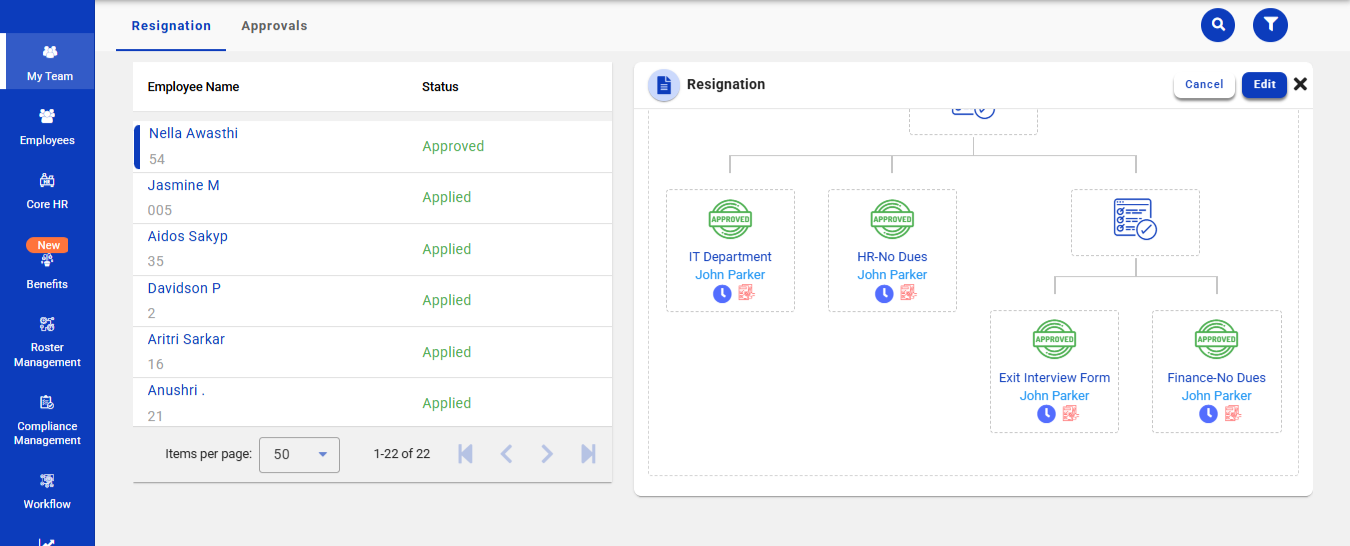
Task: Open the Exit Interview Form node
Action: [1054, 378]
